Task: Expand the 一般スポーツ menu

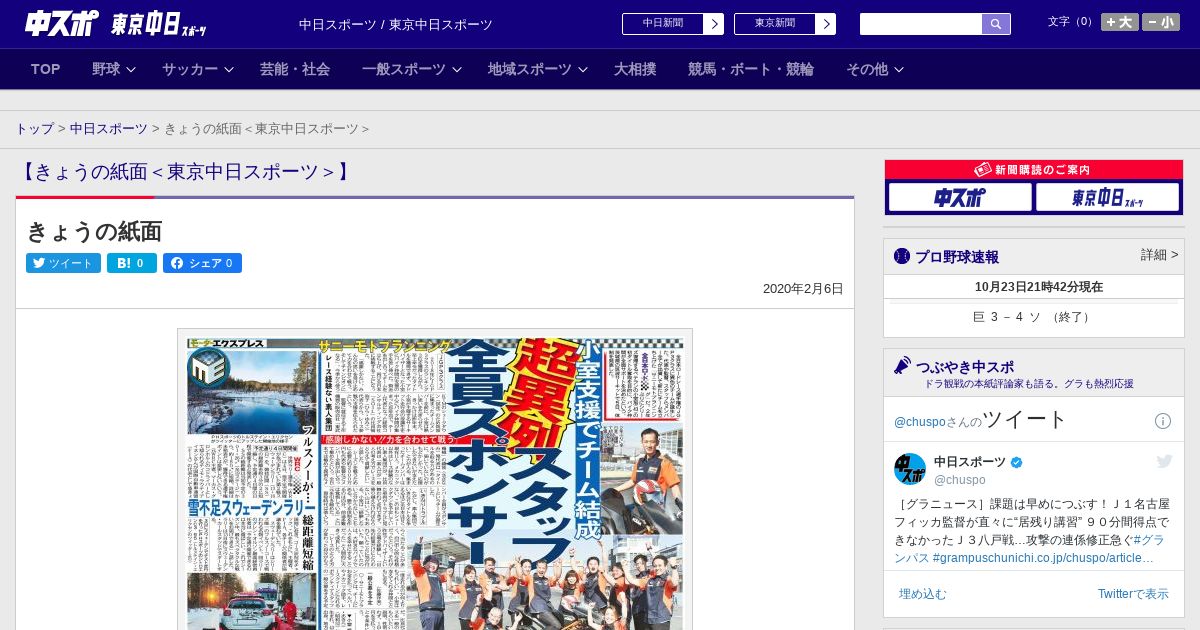Action: 411,69
